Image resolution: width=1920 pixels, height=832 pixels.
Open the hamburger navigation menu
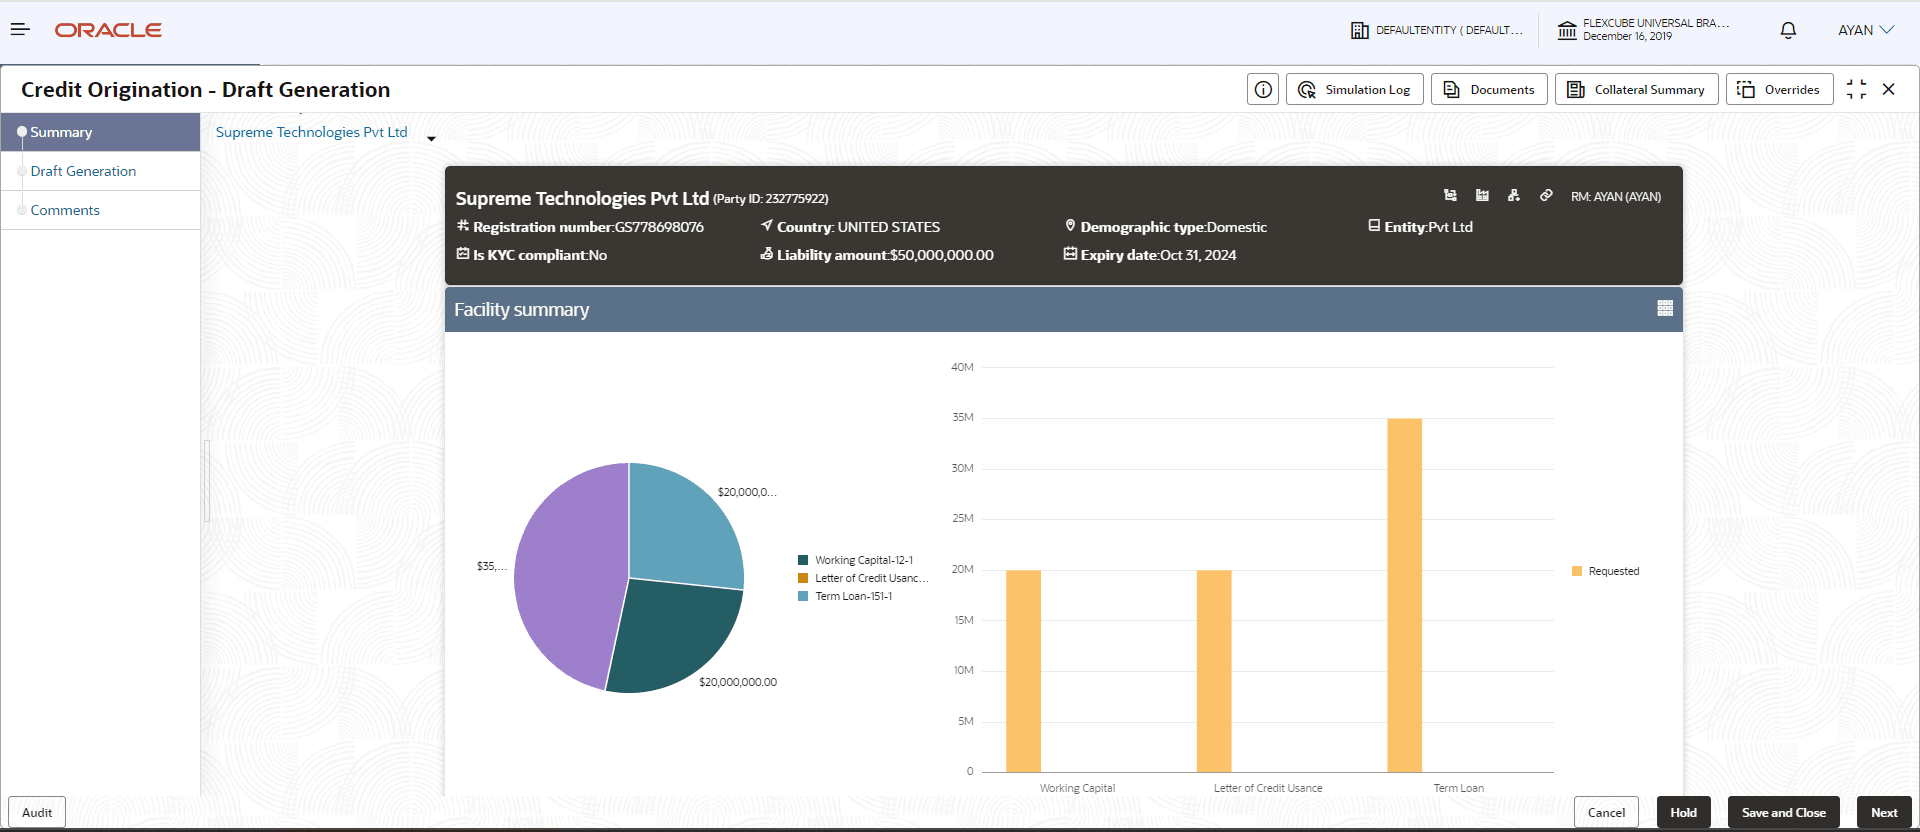click(20, 30)
